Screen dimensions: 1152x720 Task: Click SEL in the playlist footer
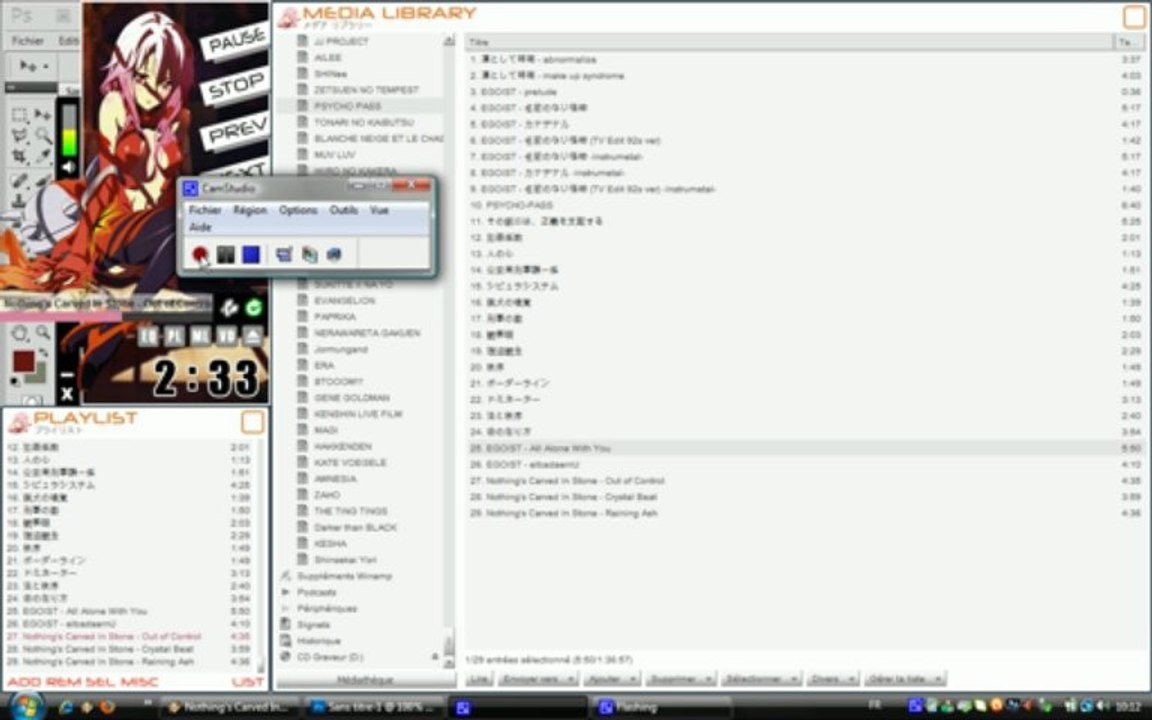click(x=99, y=683)
